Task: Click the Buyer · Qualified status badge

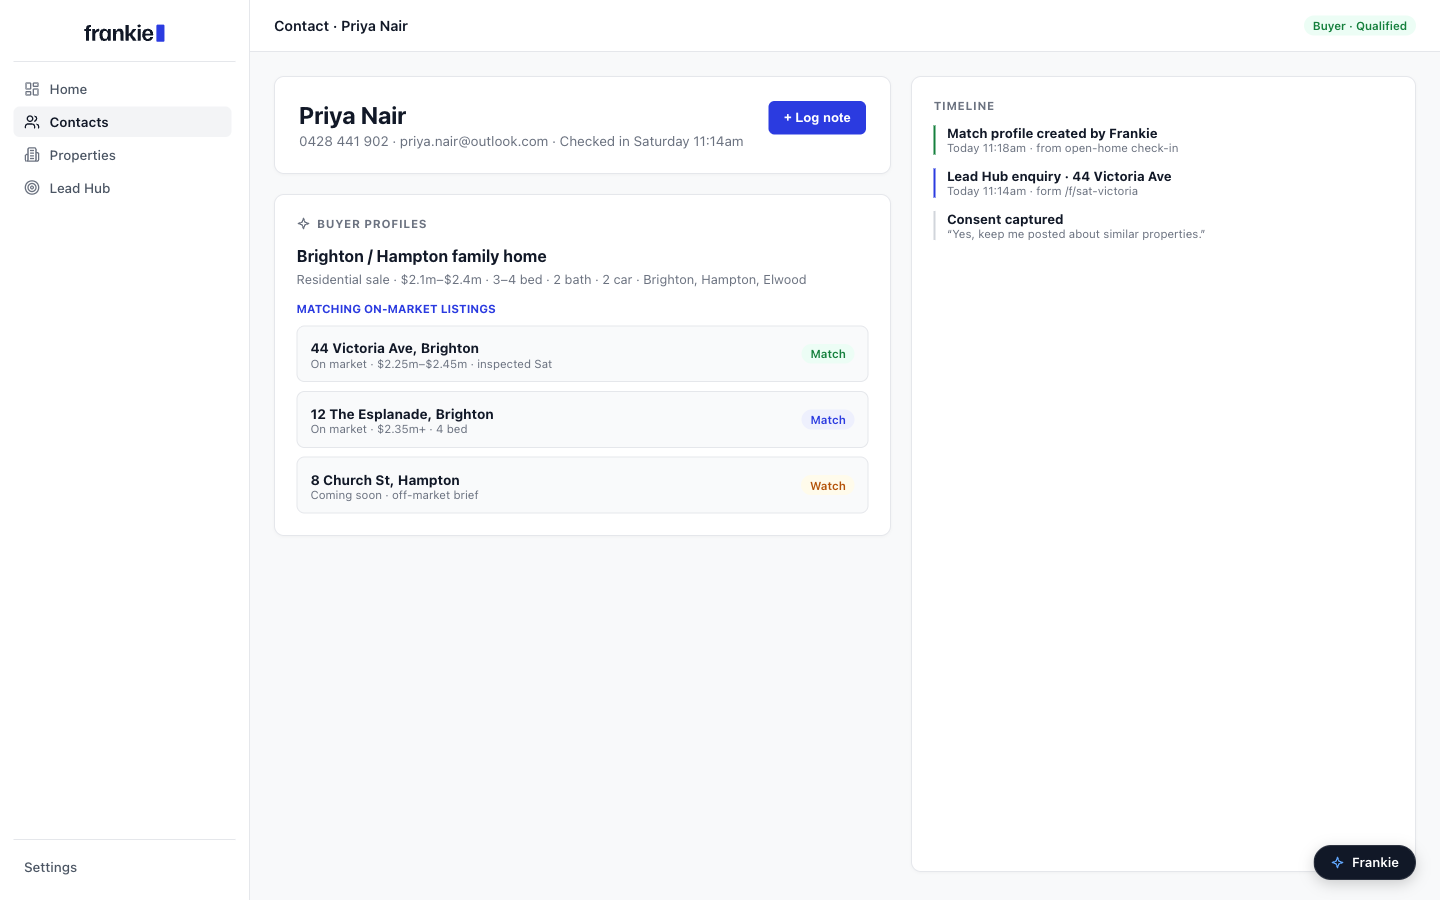Action: (x=1360, y=26)
